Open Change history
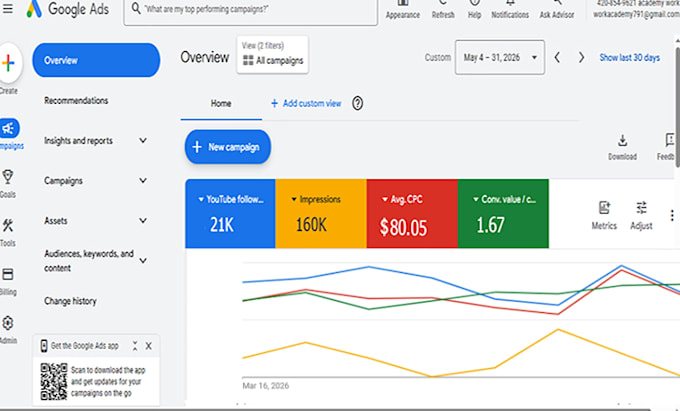Image resolution: width=680 pixels, height=411 pixels. 70,301
